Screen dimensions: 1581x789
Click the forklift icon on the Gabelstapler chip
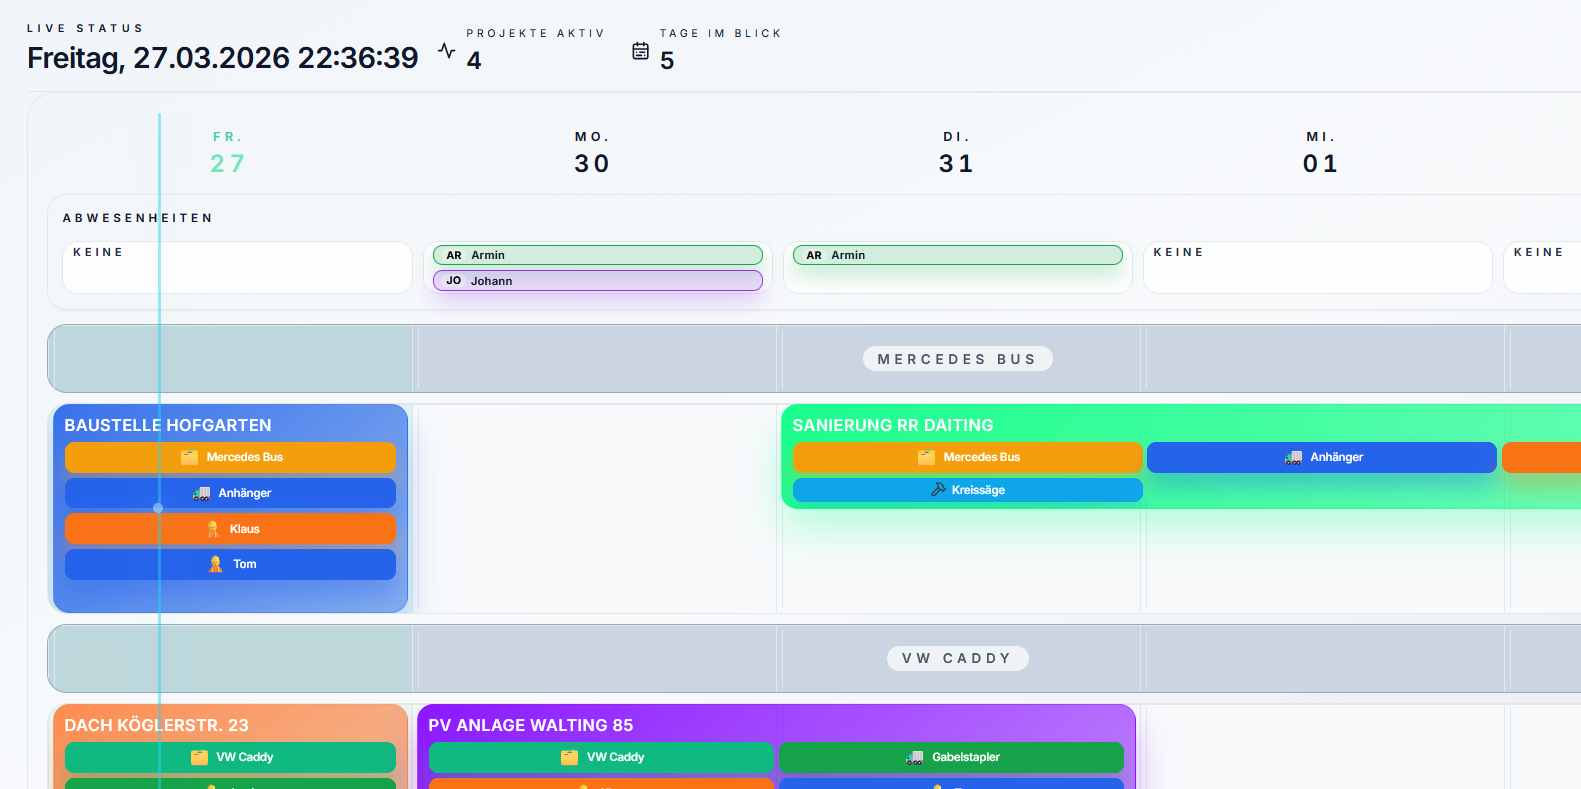coord(915,757)
